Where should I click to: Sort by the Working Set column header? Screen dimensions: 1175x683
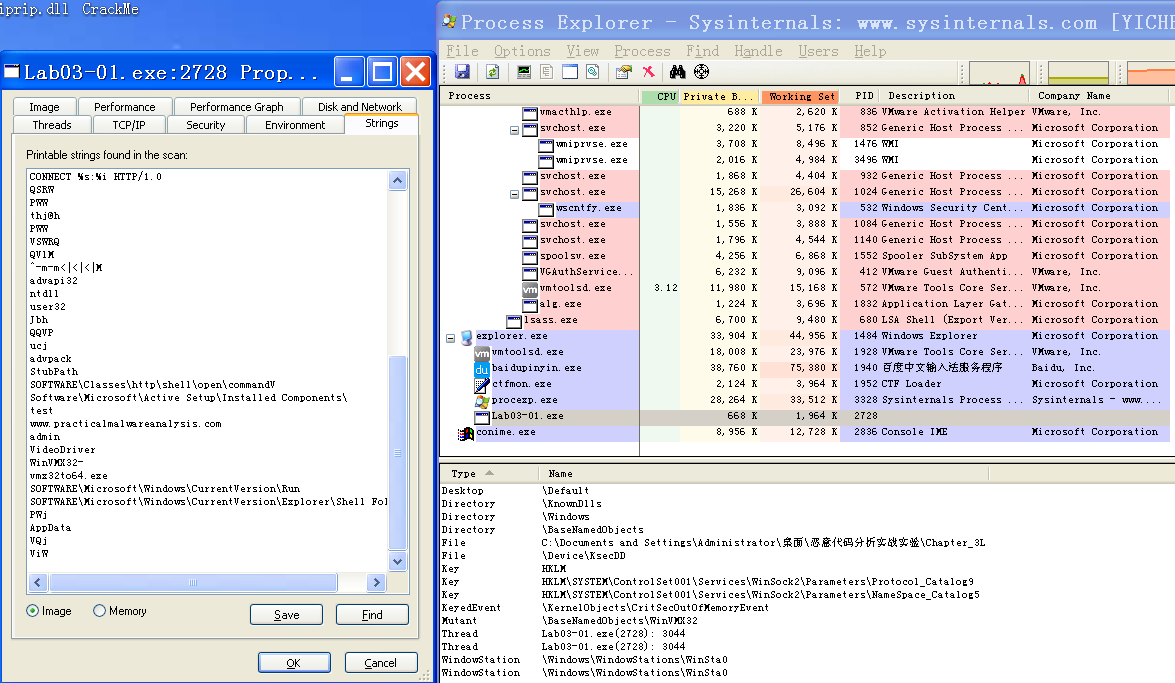[801, 96]
